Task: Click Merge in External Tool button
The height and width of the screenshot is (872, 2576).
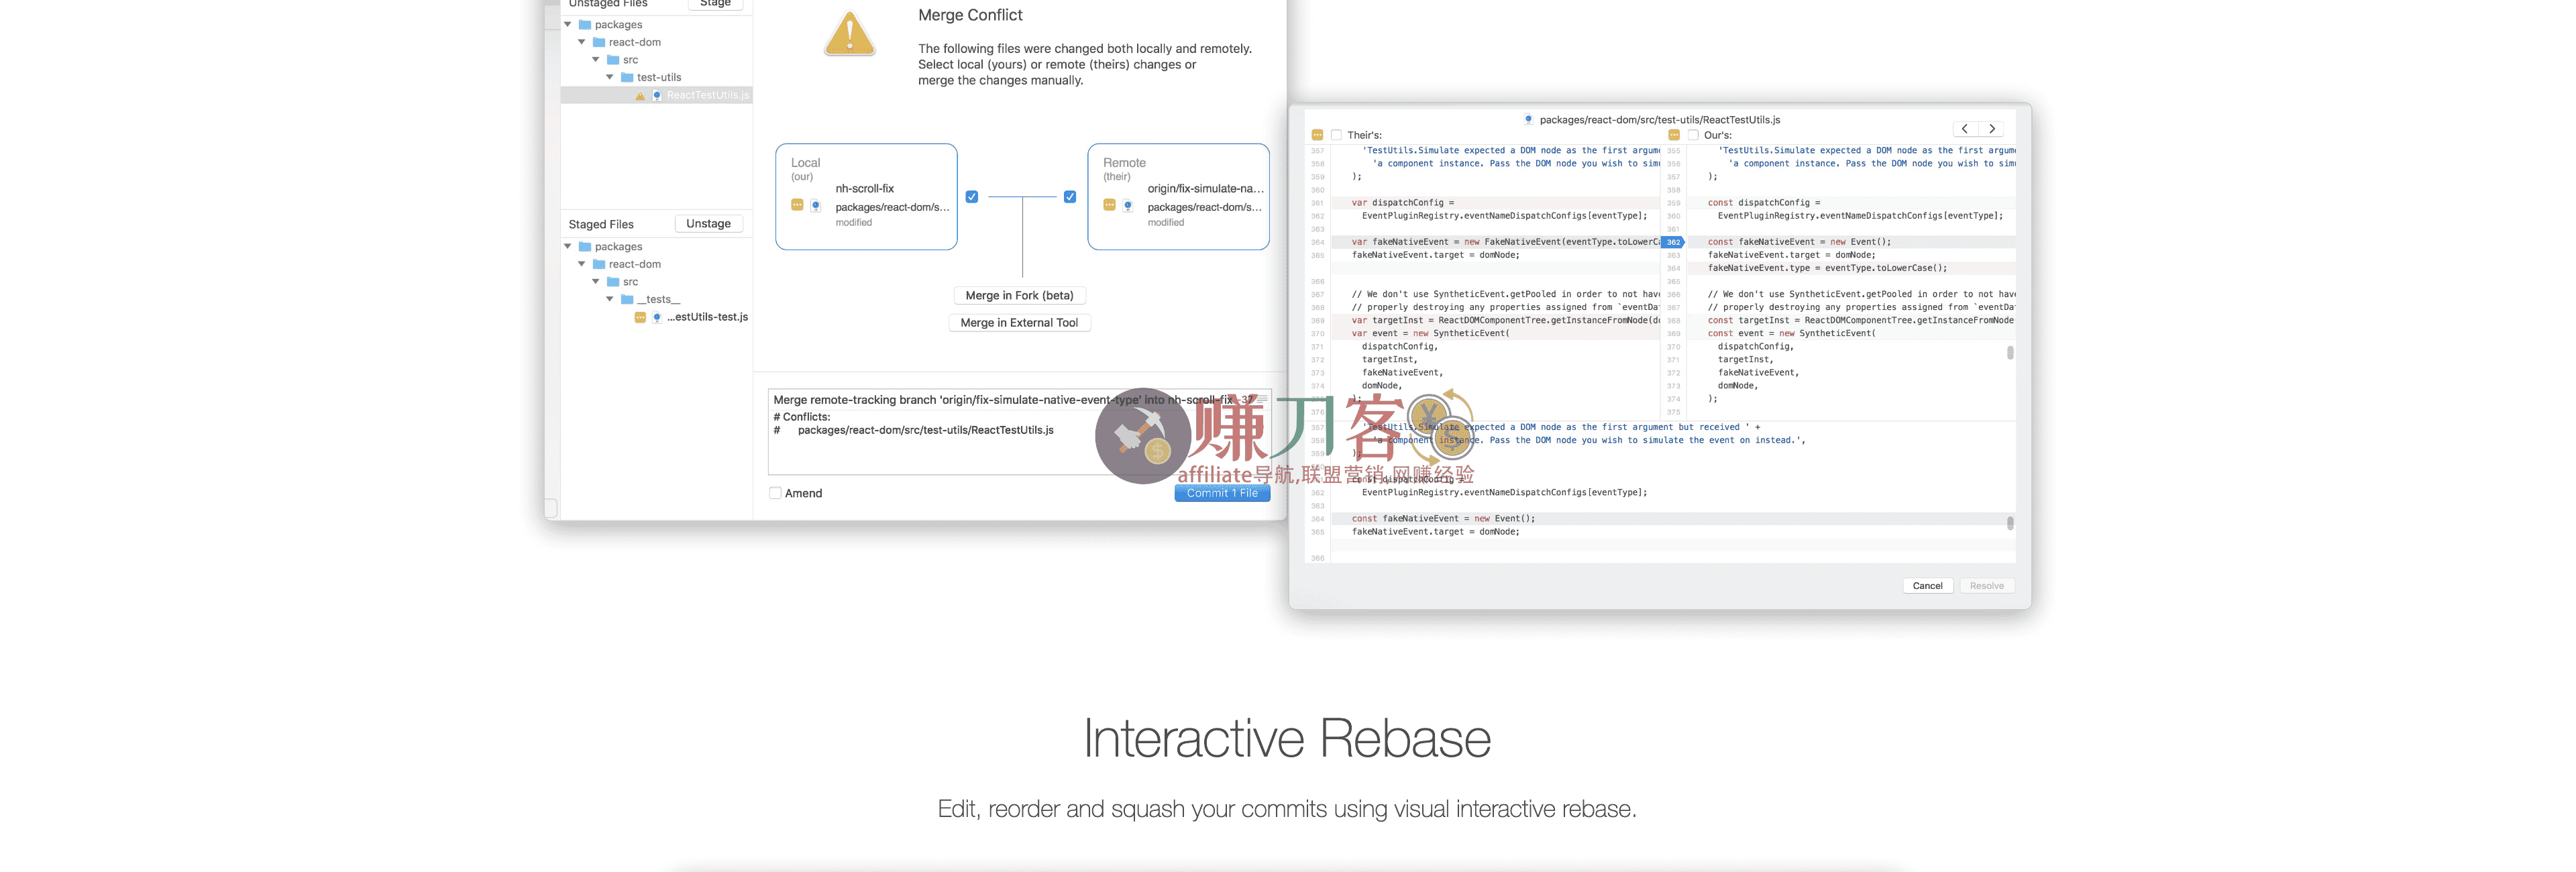Action: (1019, 323)
